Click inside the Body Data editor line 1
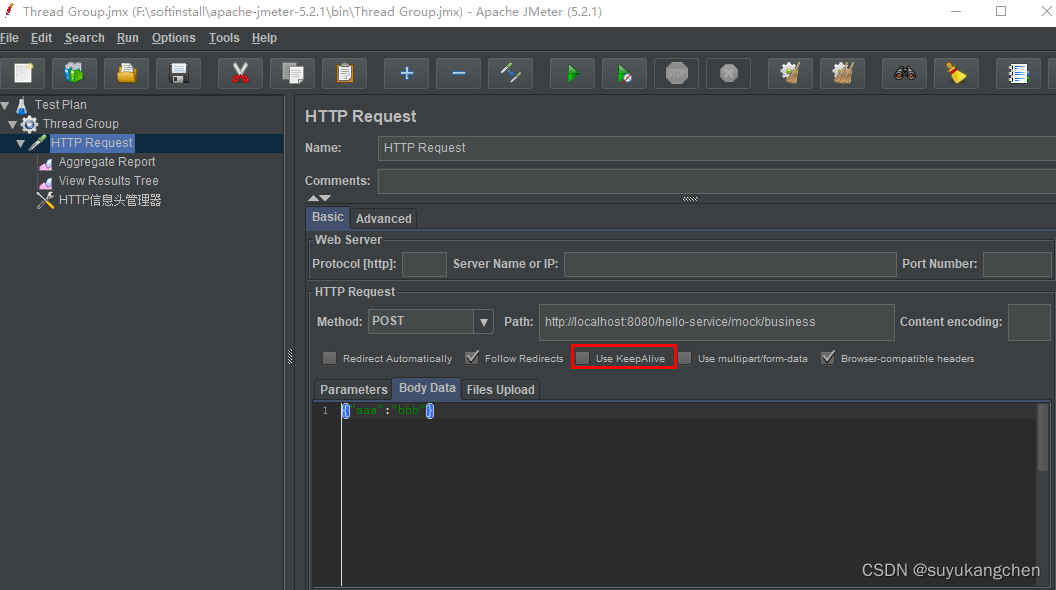 [x=689, y=411]
